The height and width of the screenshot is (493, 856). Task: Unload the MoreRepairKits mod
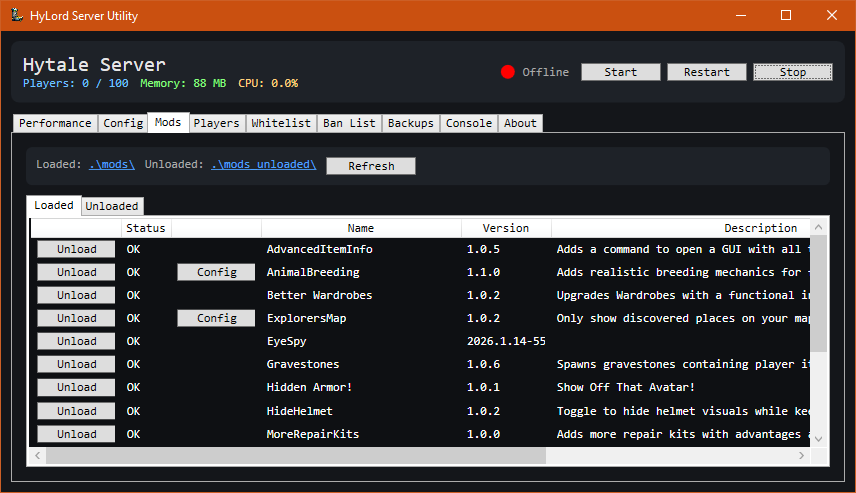click(76, 434)
